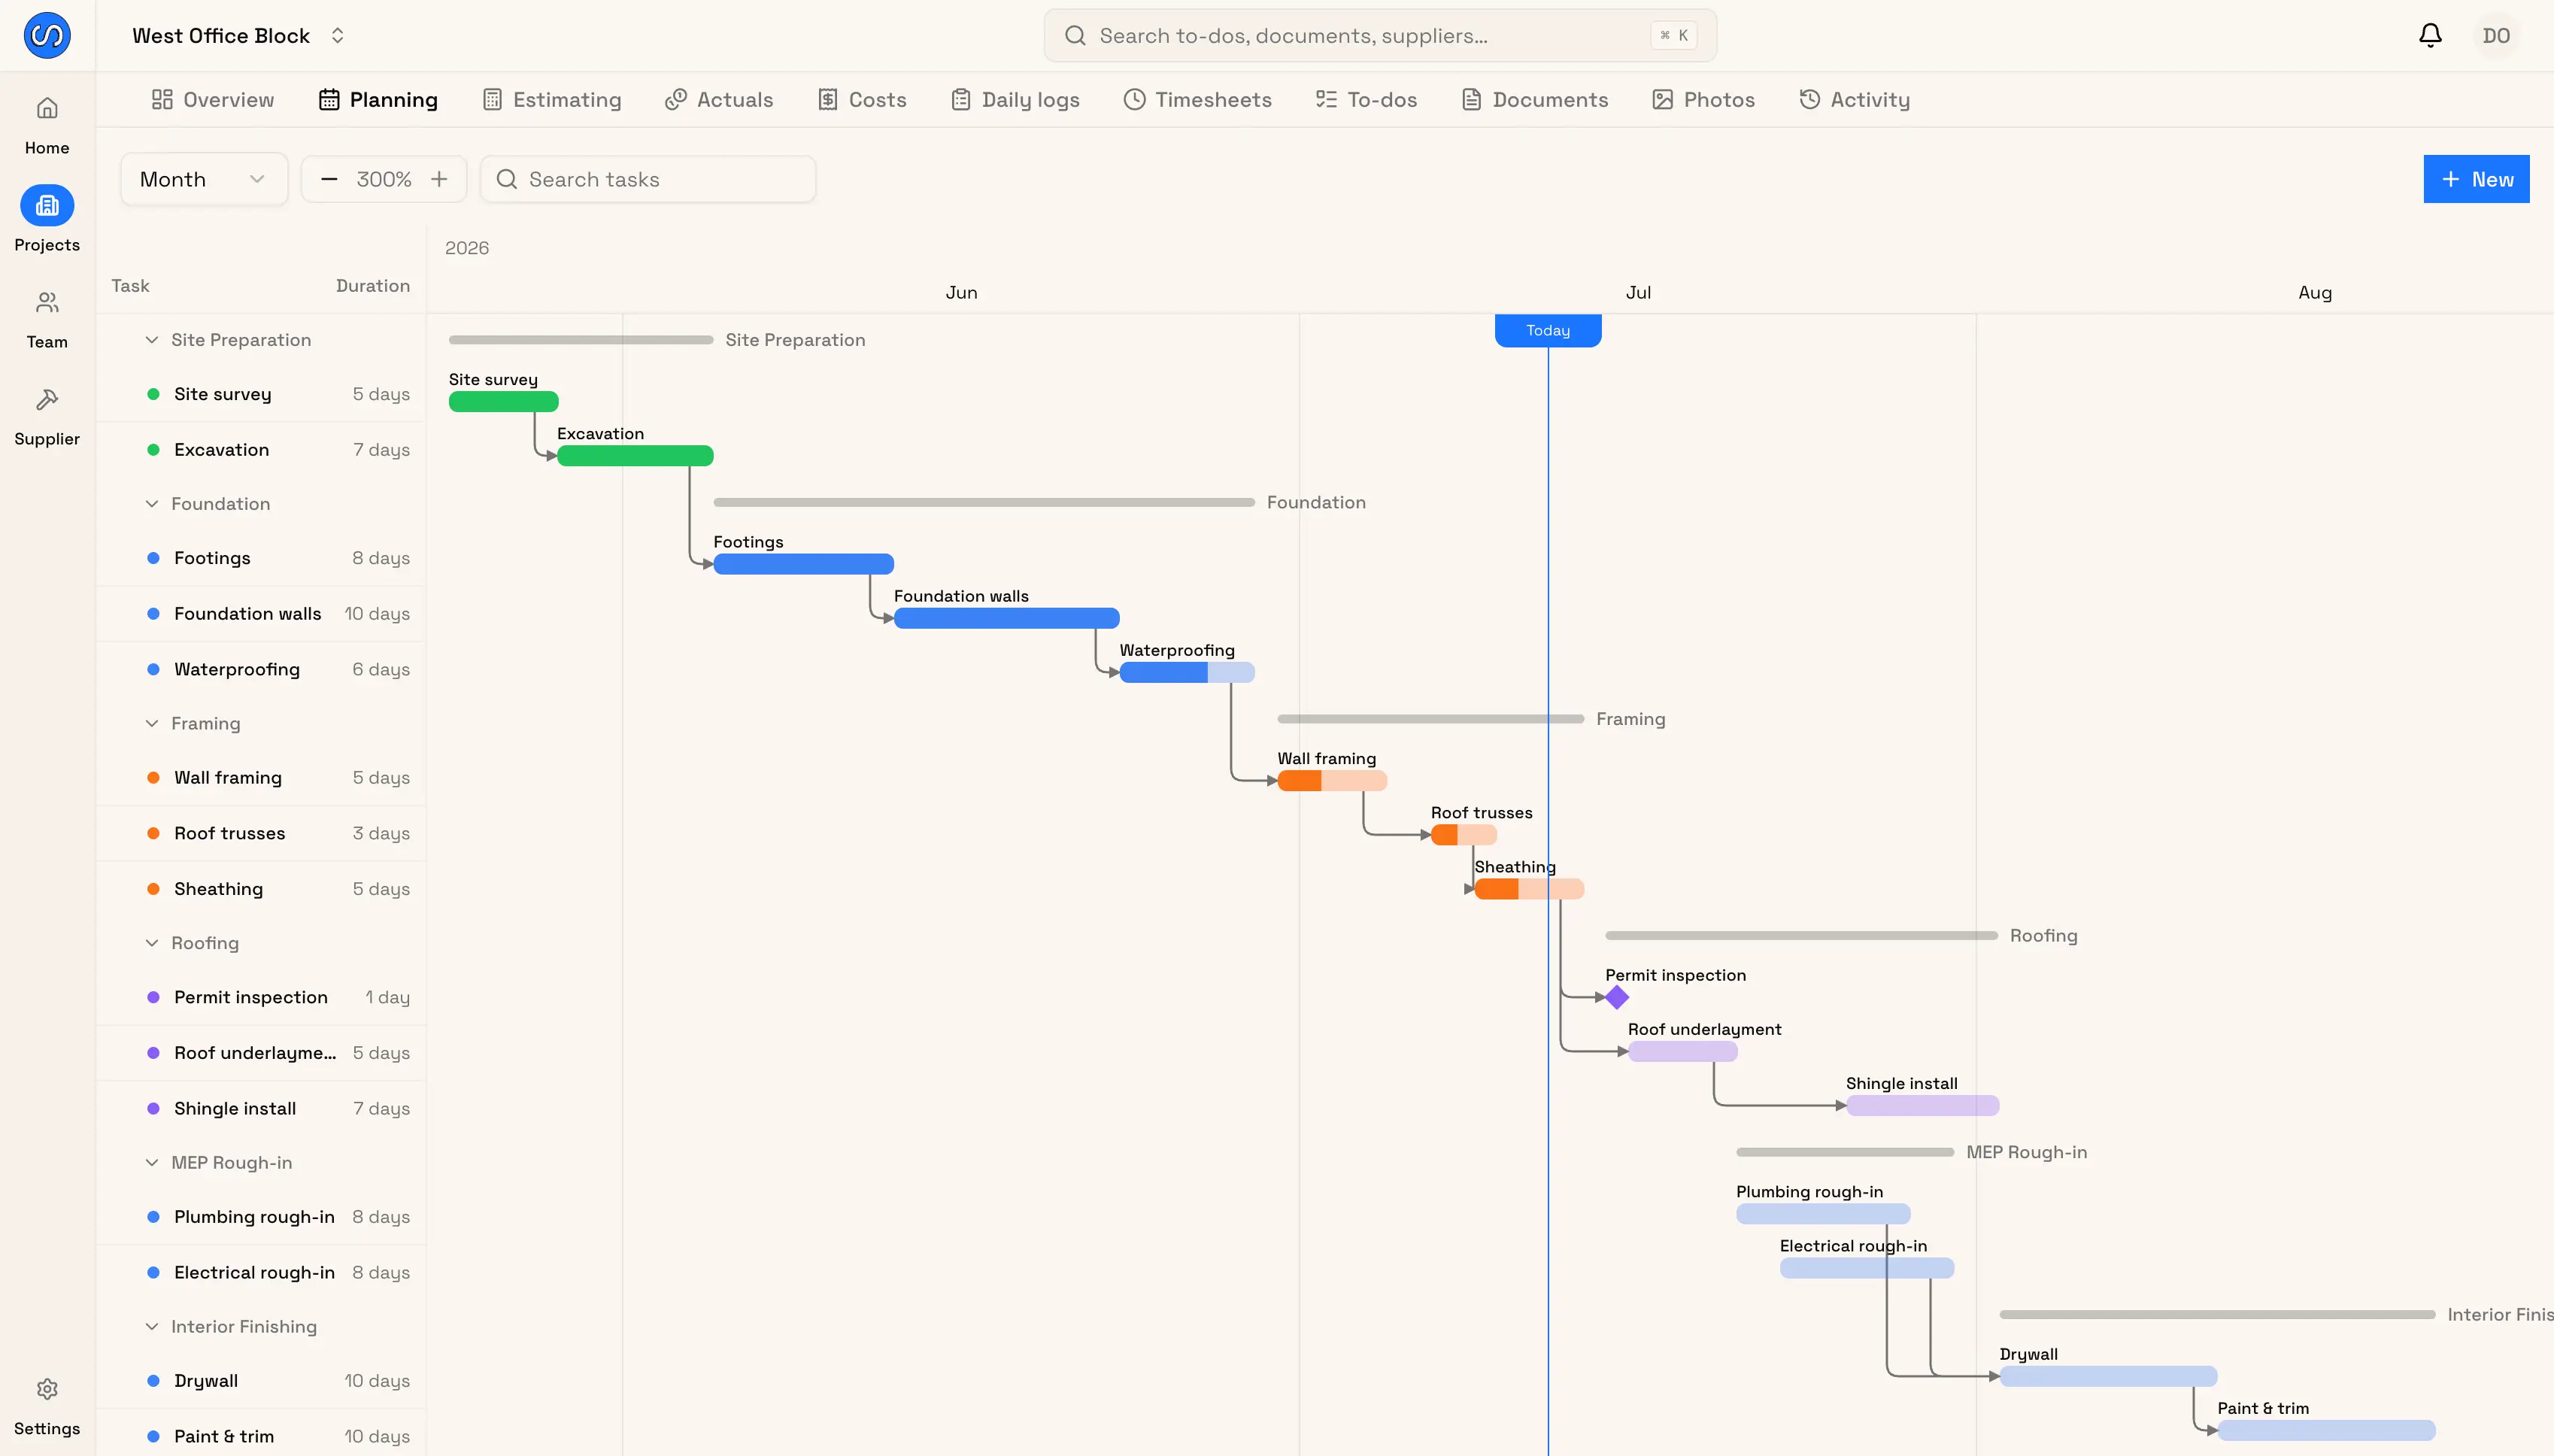Click the New button
Screen dimensions: 2554x1456
2476,179
